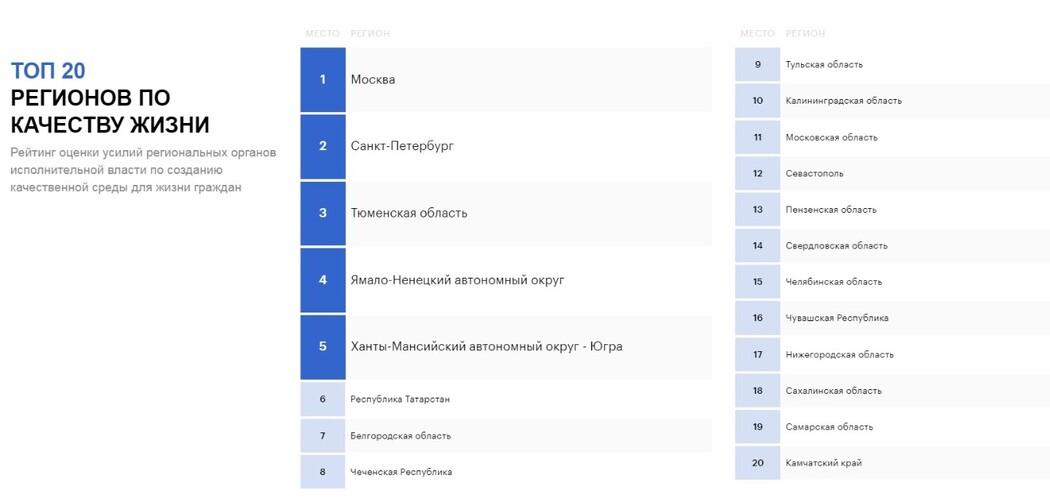Click Свердловская область in the ranking
Viewport: 1050px width, 499px height.
click(892, 246)
